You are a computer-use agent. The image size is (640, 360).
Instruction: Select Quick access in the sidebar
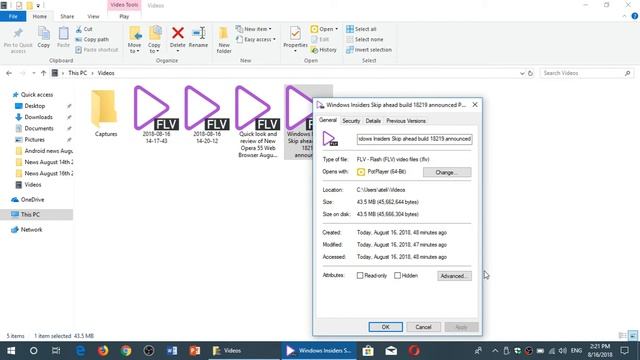37,94
